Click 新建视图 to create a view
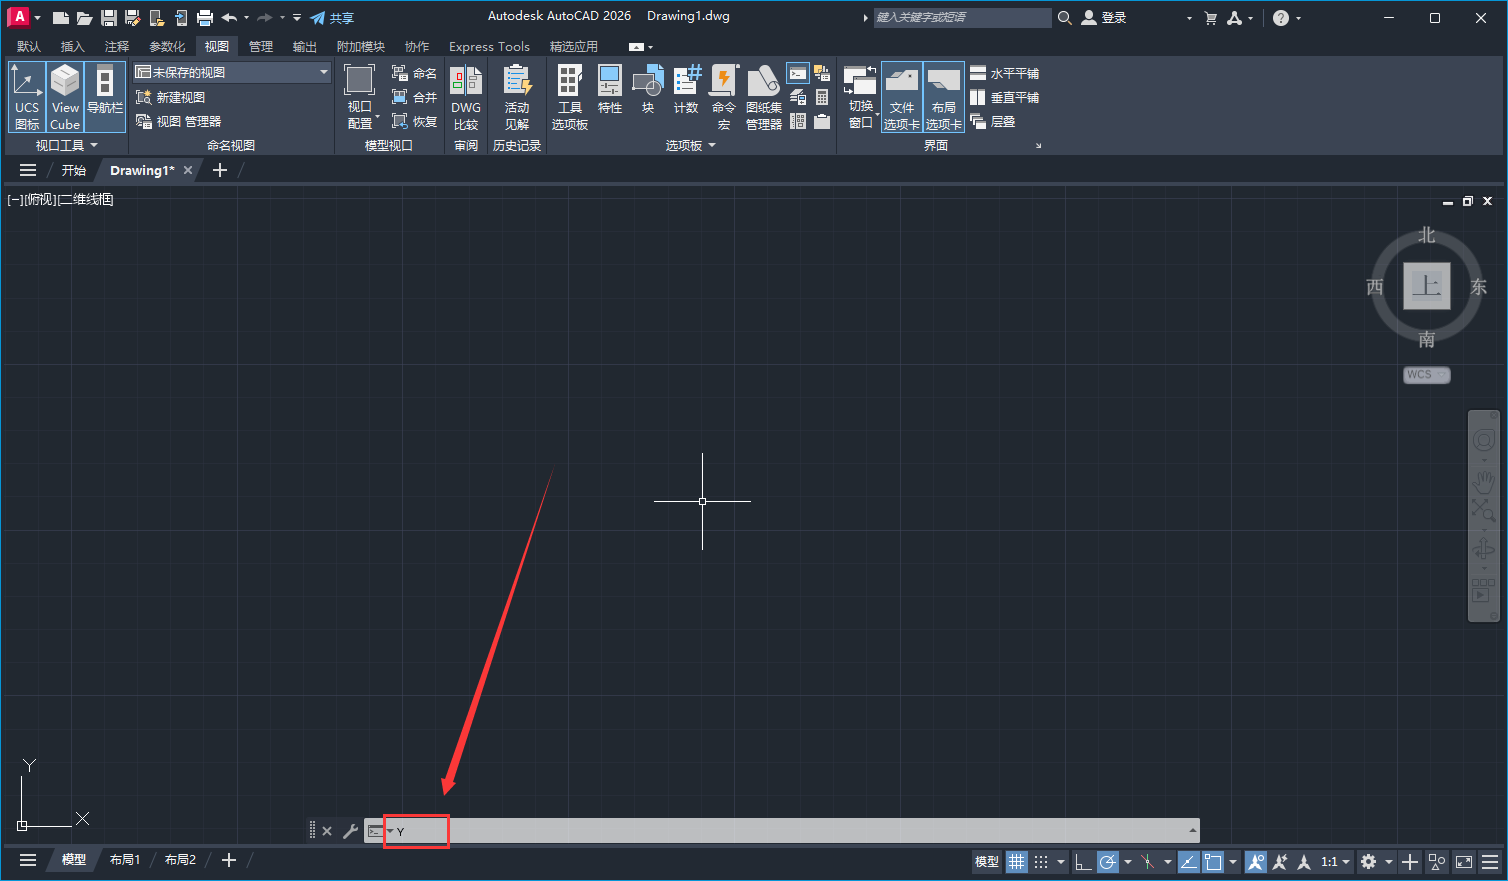The height and width of the screenshot is (881, 1508). tap(170, 97)
